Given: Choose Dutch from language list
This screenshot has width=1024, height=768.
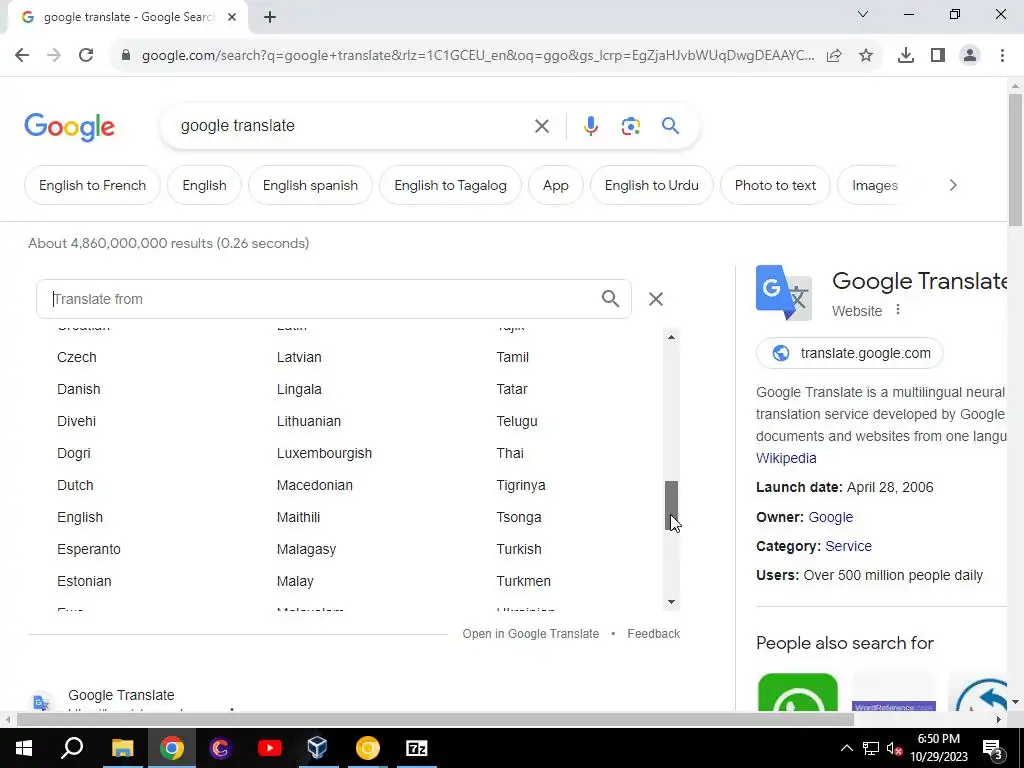Looking at the screenshot, I should click(x=75, y=485).
